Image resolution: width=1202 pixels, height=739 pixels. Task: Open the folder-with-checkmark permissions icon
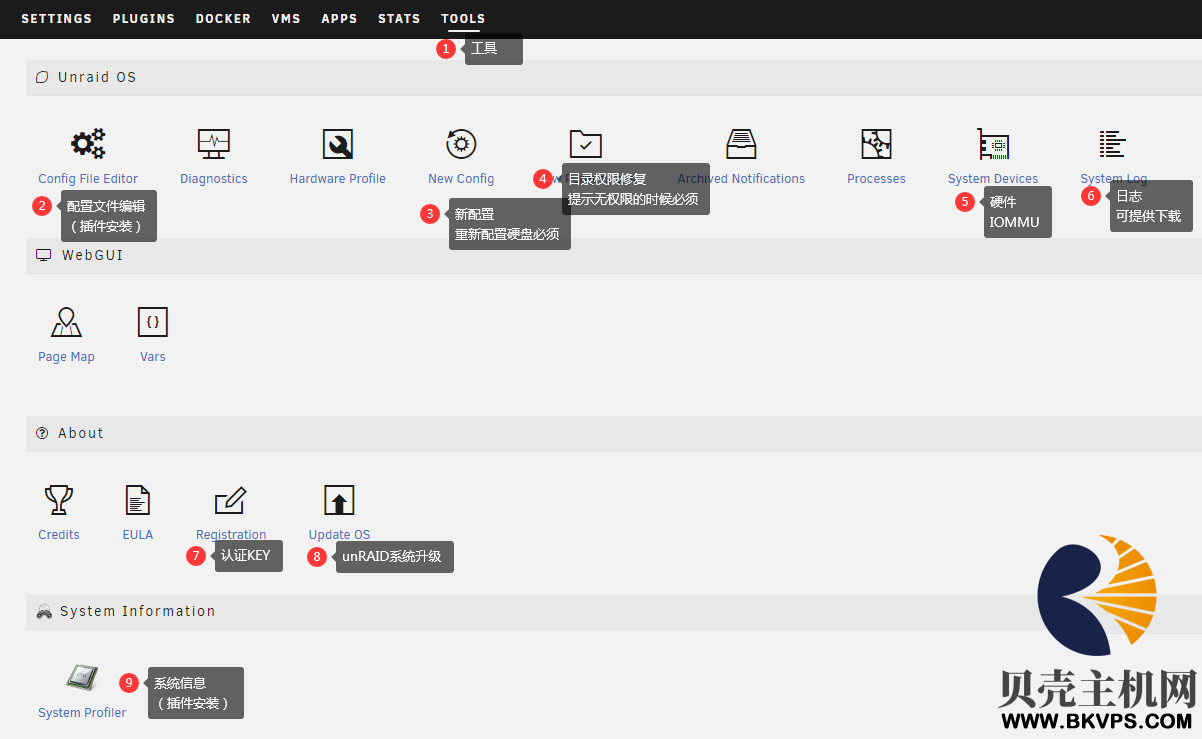point(586,144)
